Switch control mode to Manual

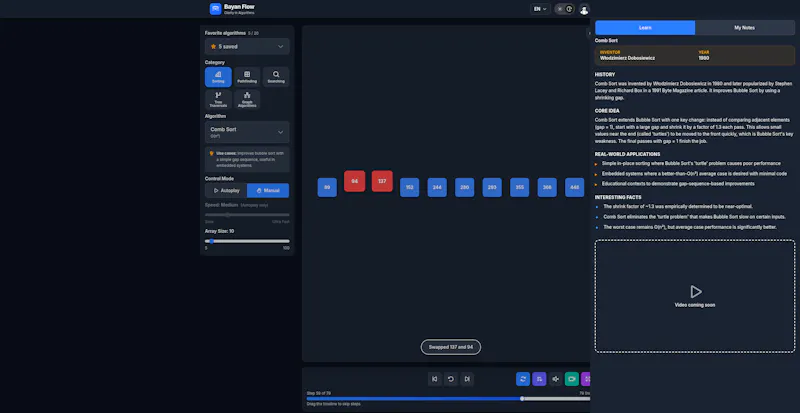click(x=268, y=190)
